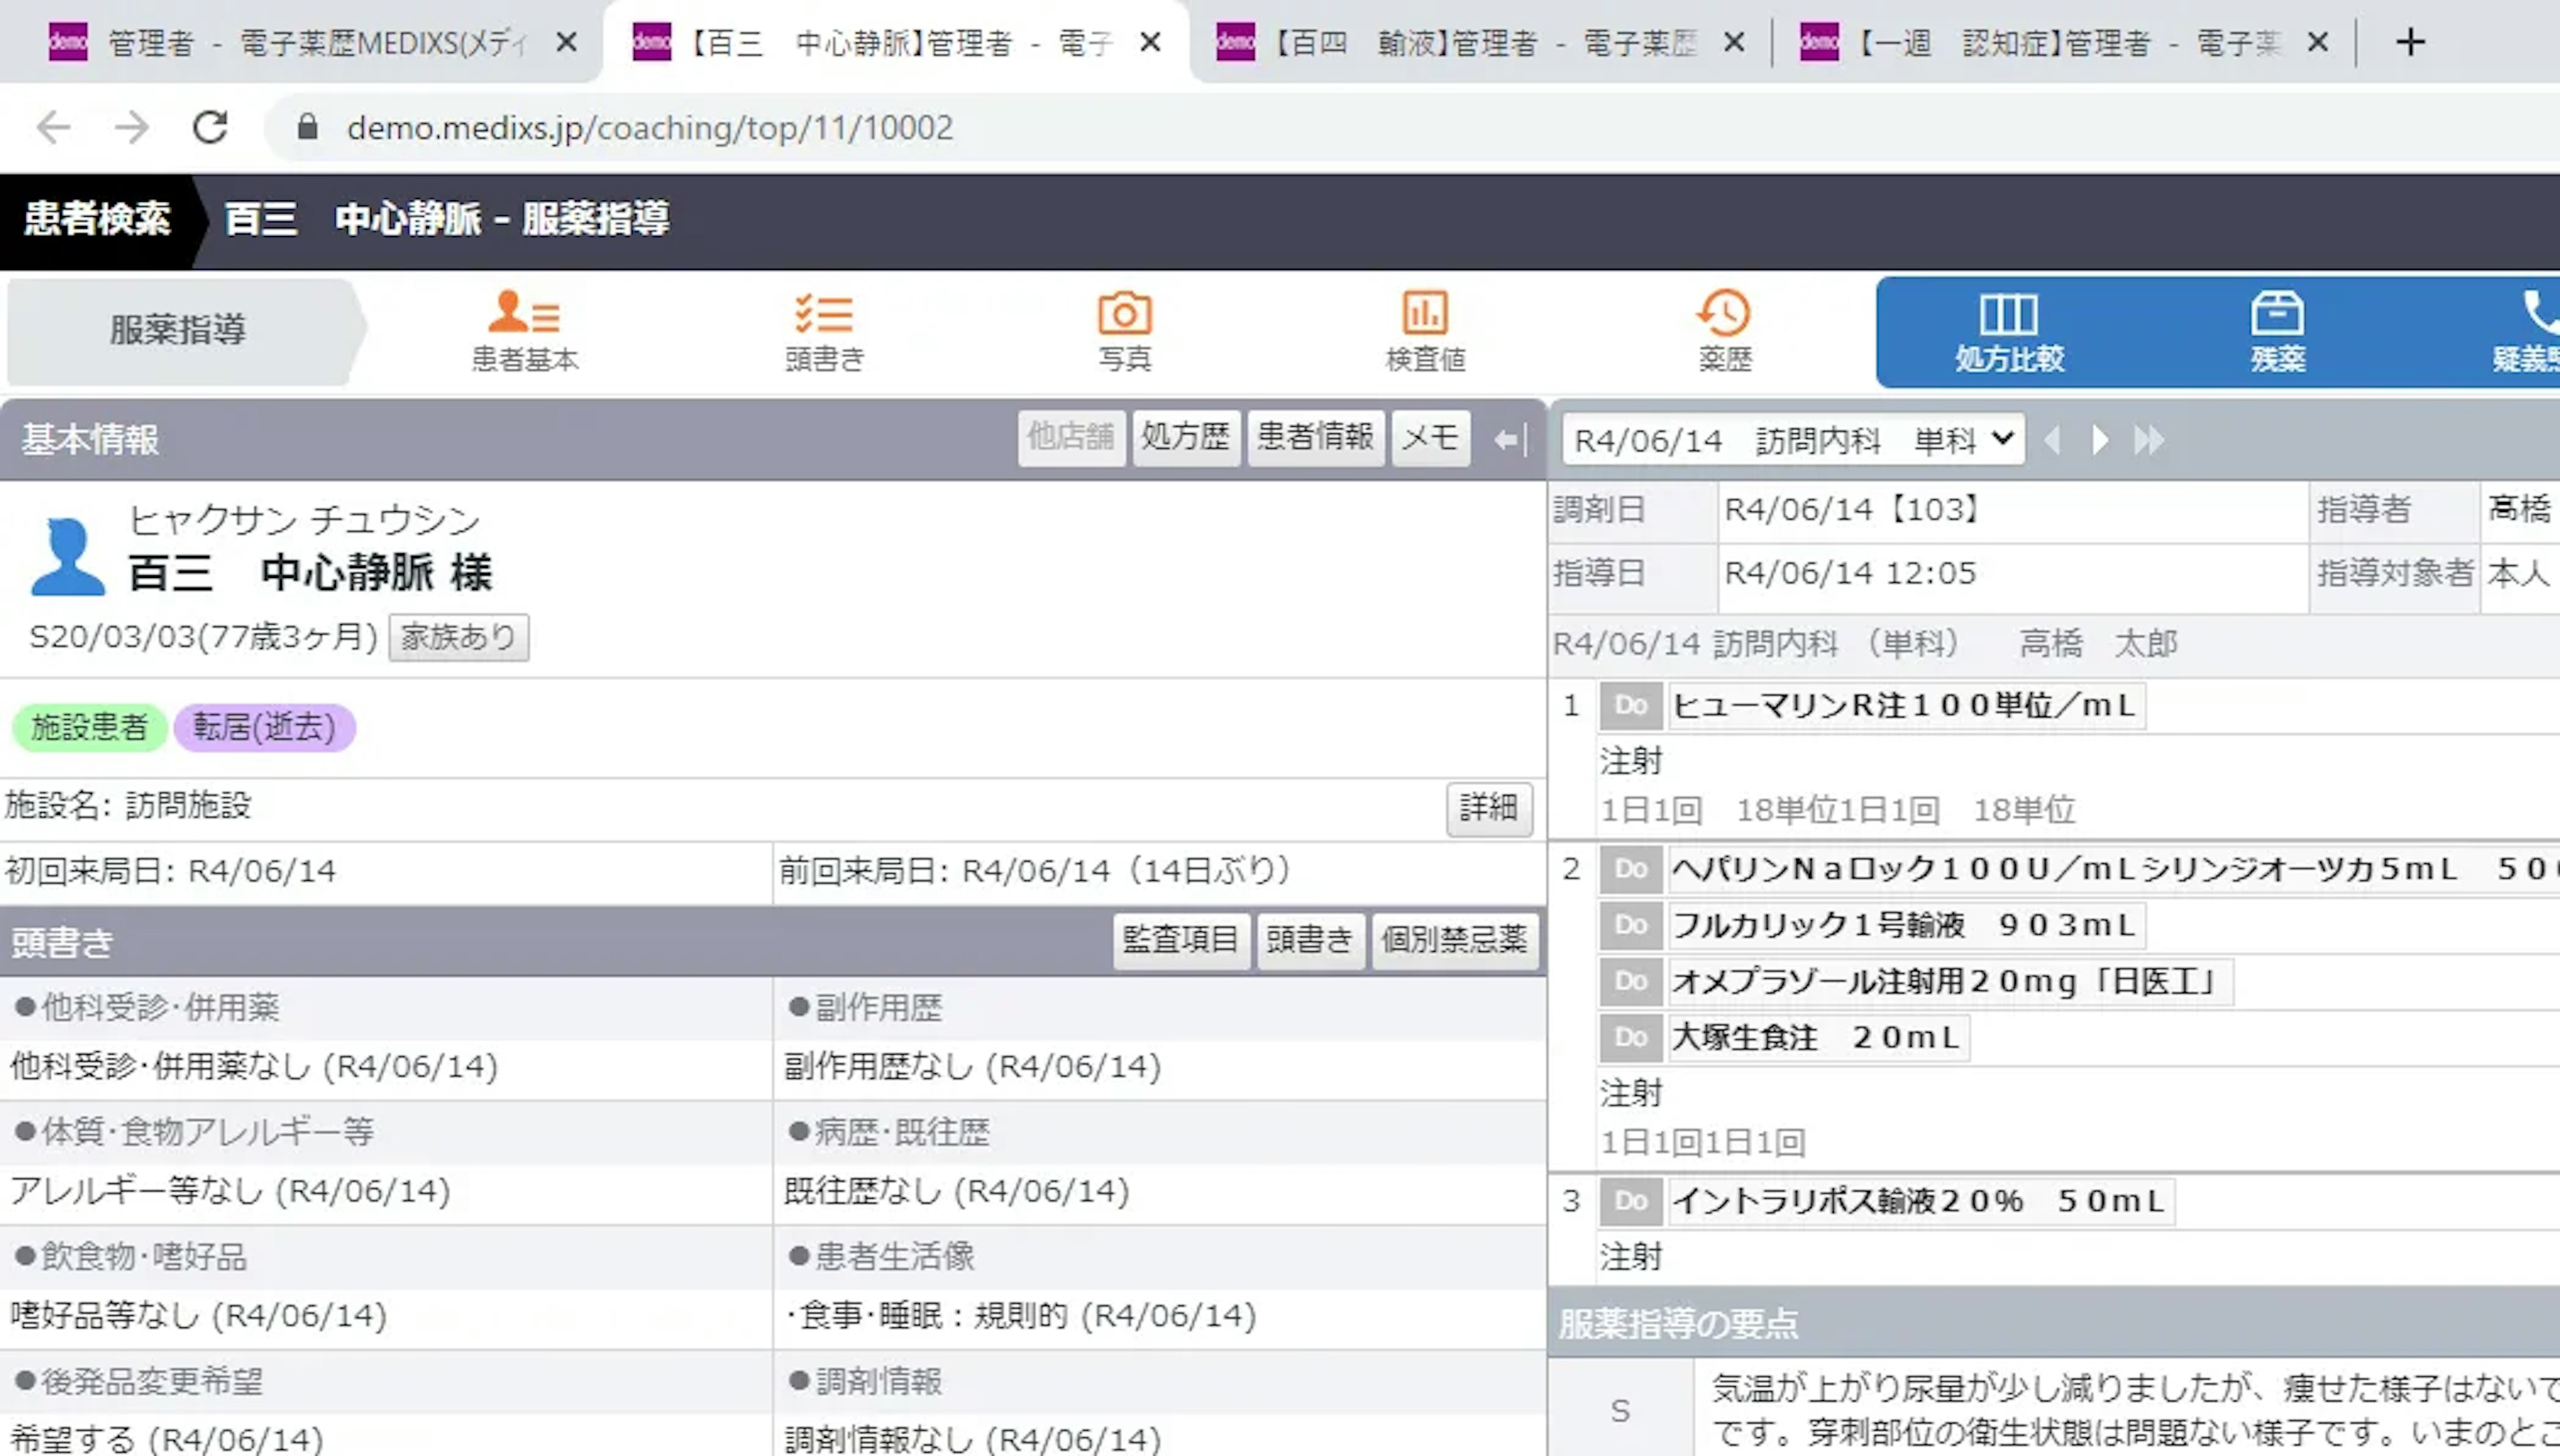Click the 個別禁忌薬 button

[1454, 940]
